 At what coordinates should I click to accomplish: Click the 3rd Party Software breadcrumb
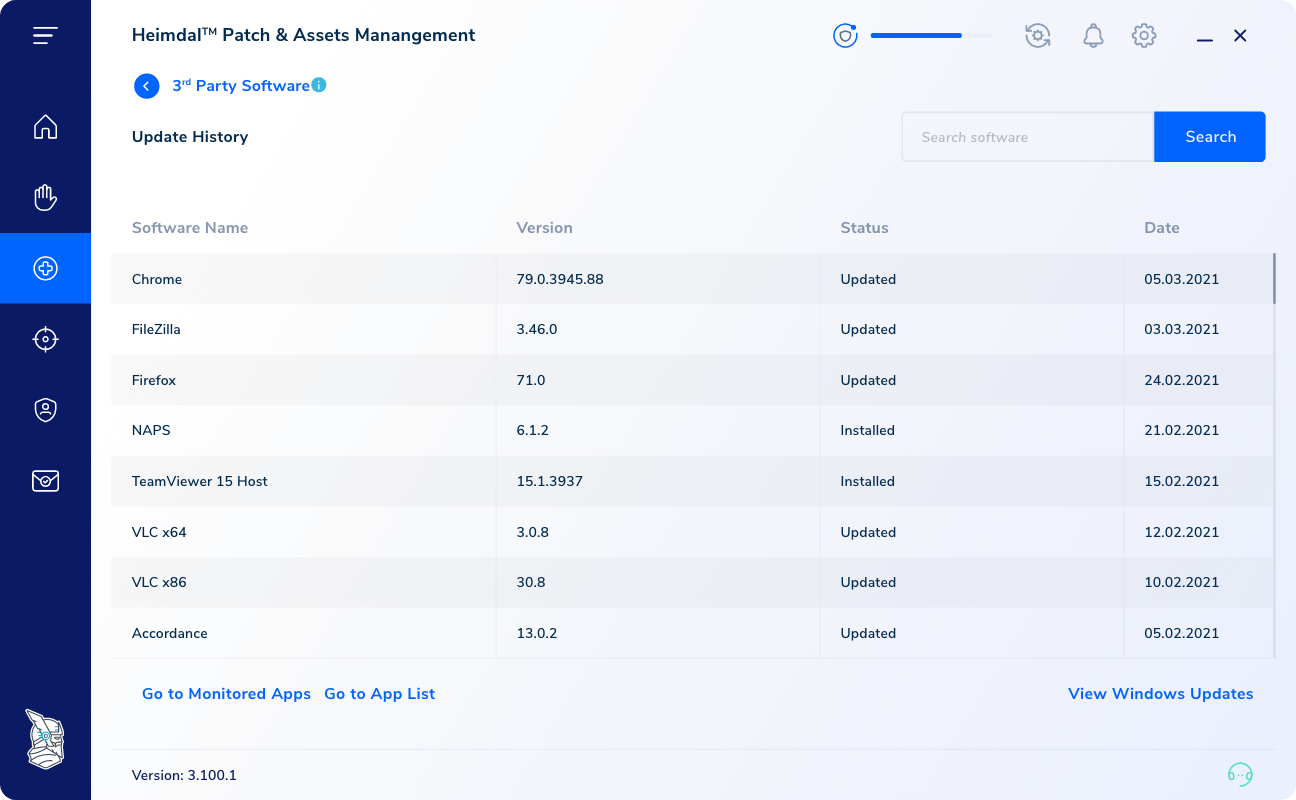coord(241,86)
